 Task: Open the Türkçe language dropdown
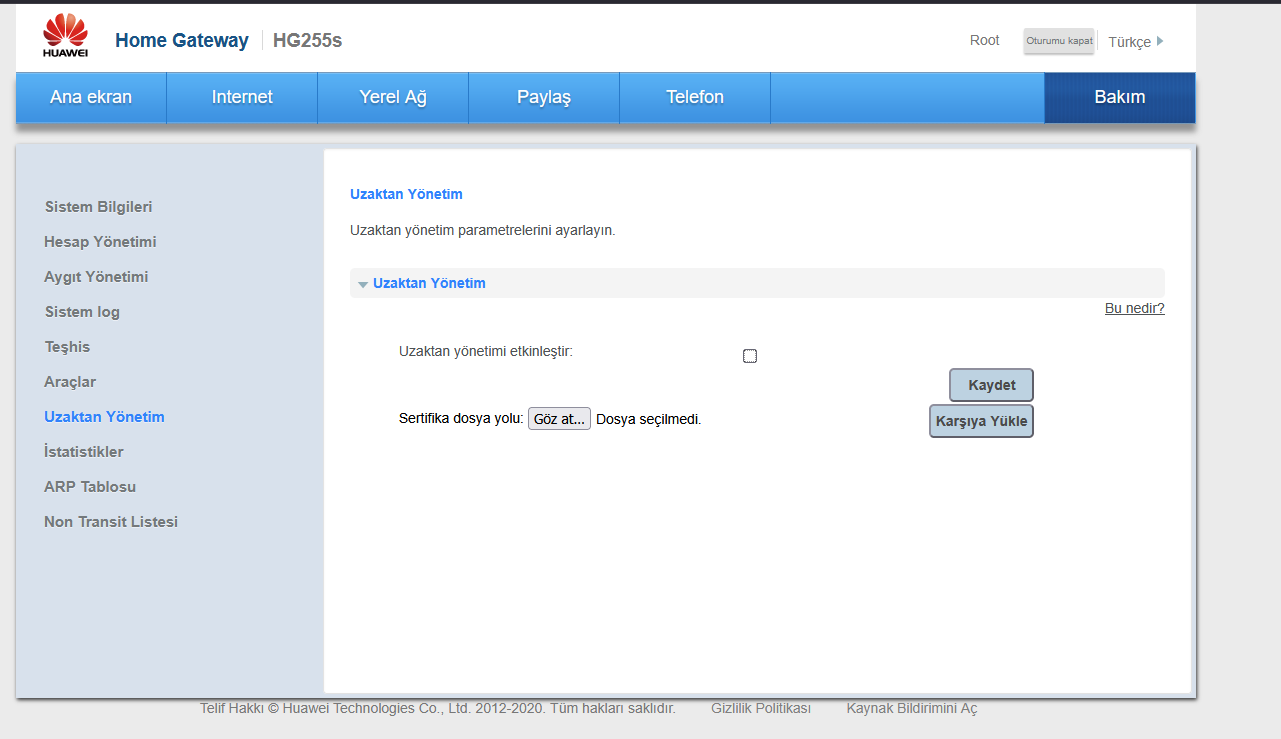(1136, 42)
